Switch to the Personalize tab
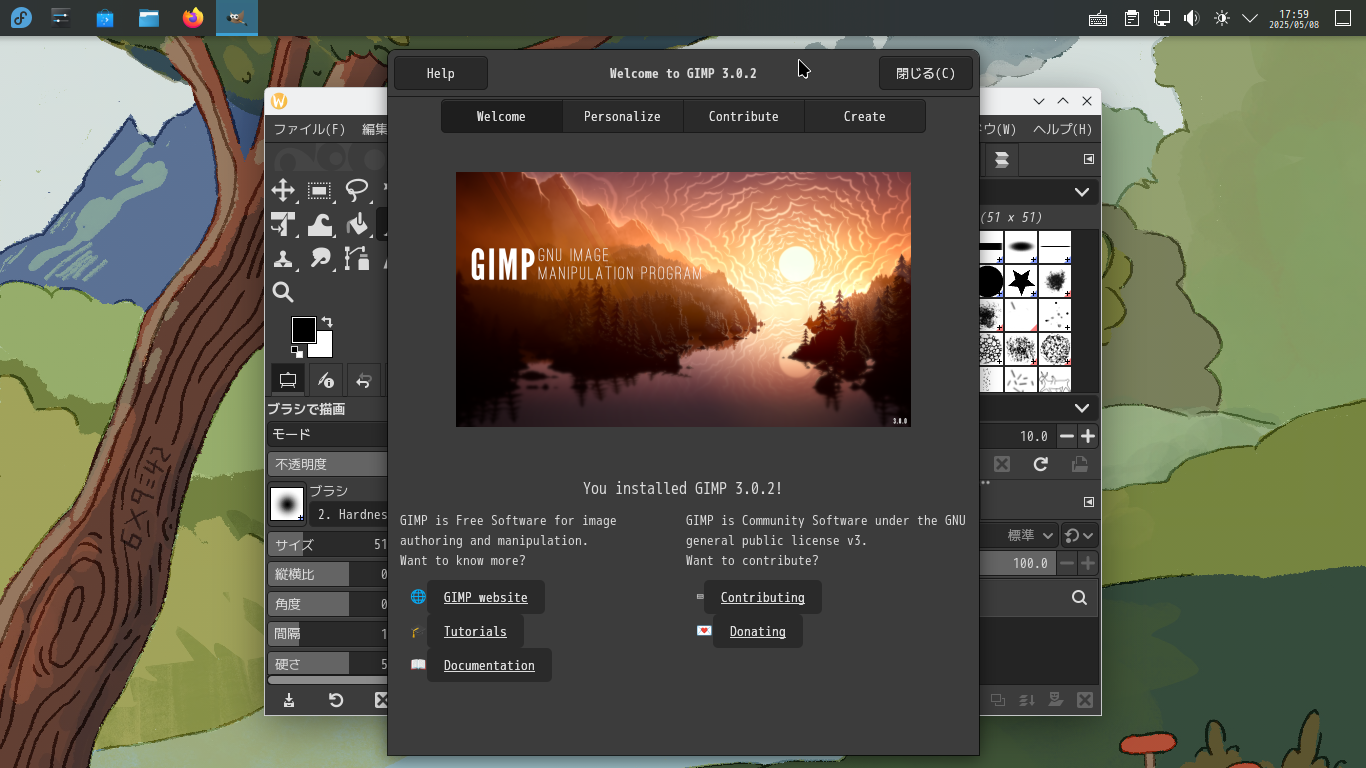Viewport: 1366px width, 768px height. [622, 116]
